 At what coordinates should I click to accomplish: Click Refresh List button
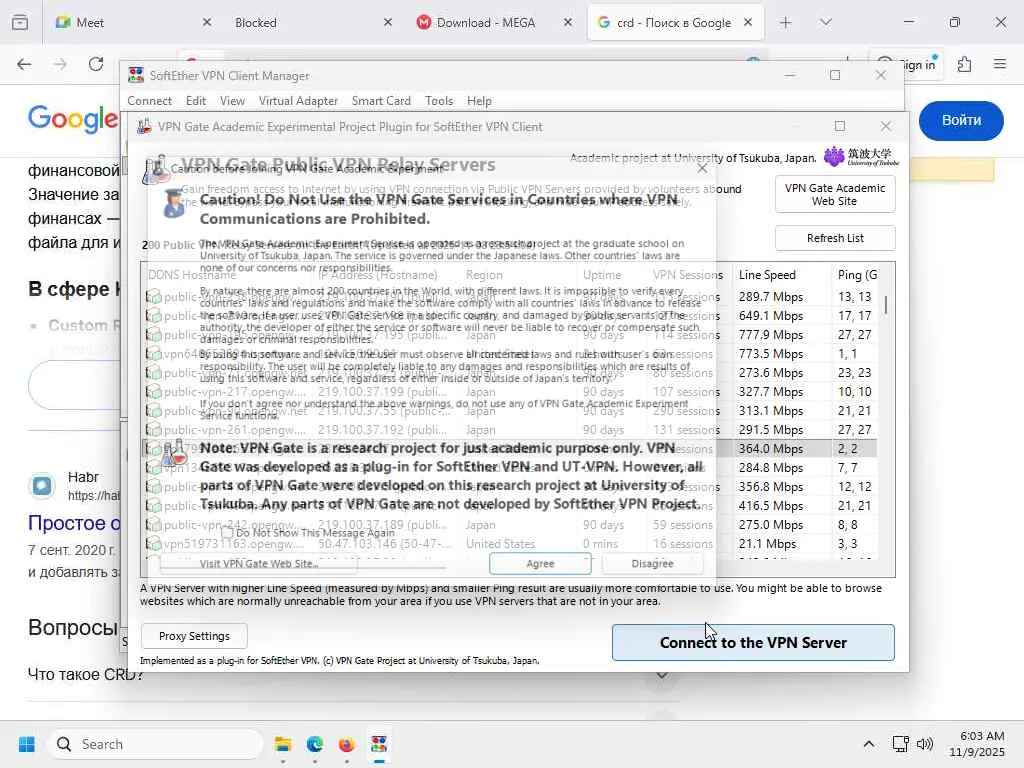835,238
